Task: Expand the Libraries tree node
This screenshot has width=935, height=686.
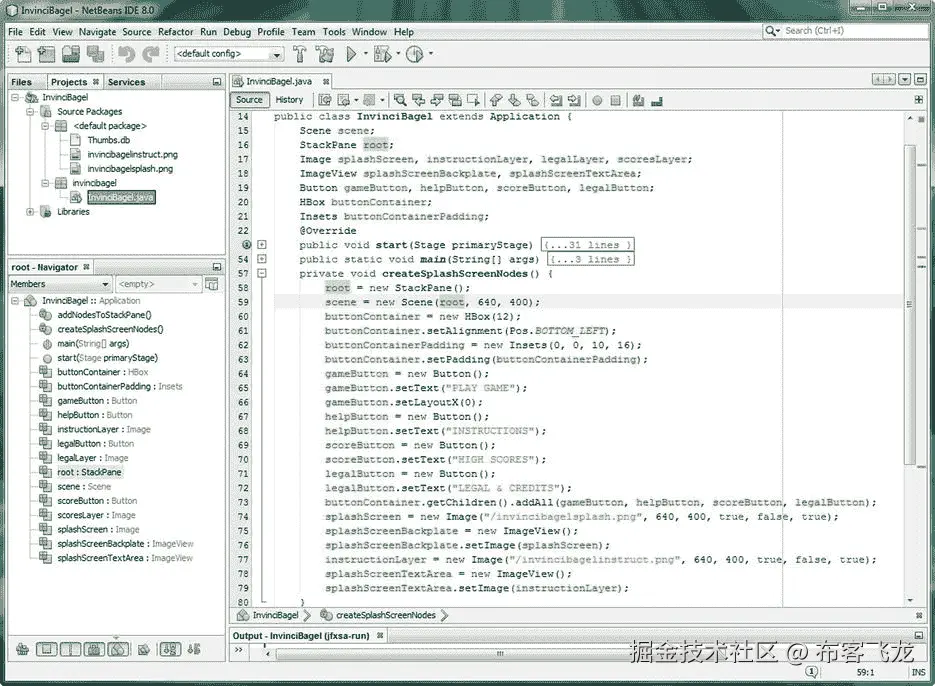Action: click(30, 212)
